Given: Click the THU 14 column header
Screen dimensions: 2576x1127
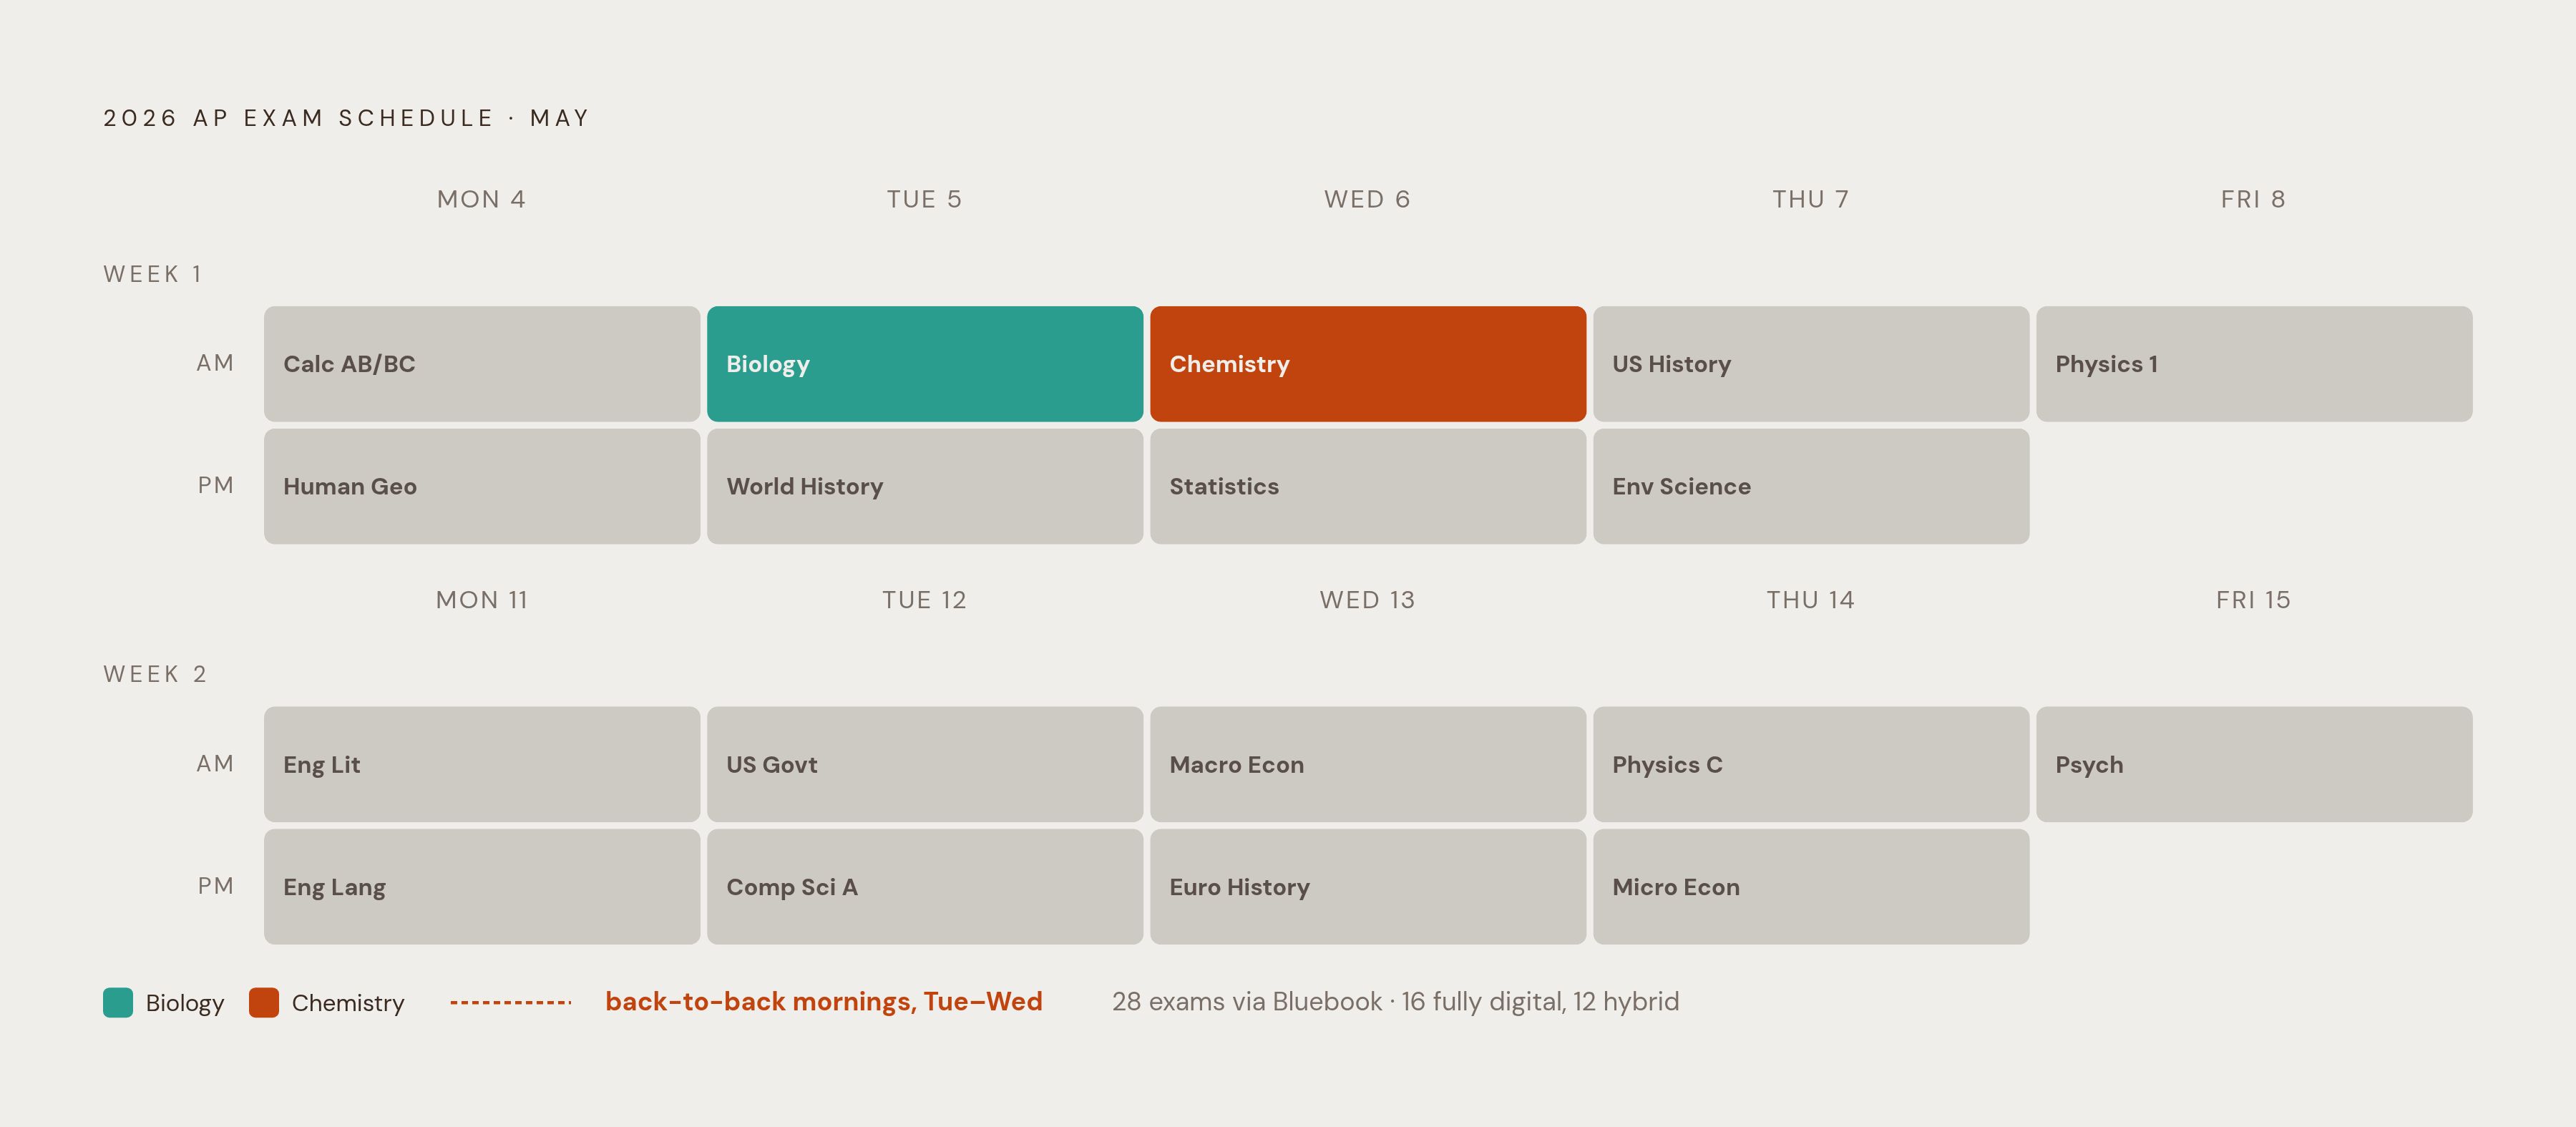Looking at the screenshot, I should (x=1811, y=600).
